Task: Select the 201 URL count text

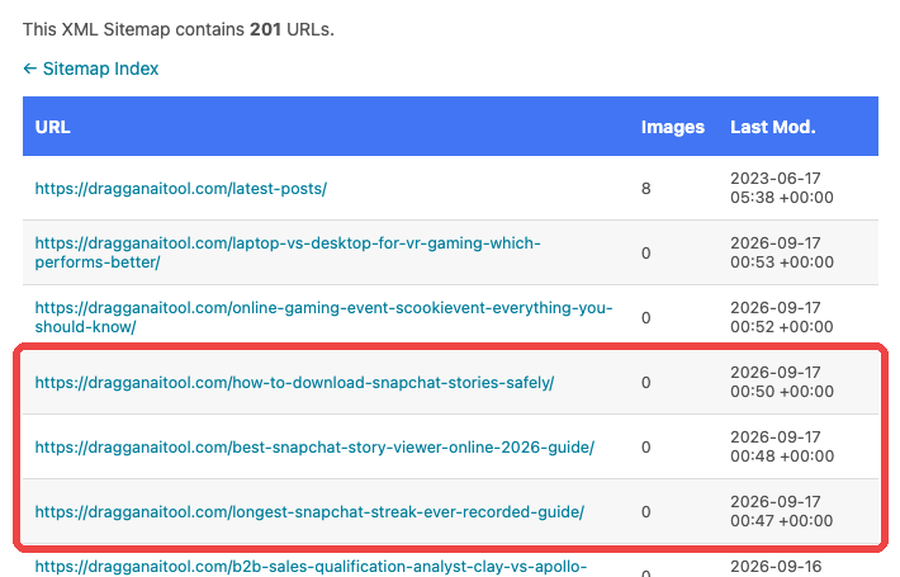Action: tap(265, 29)
